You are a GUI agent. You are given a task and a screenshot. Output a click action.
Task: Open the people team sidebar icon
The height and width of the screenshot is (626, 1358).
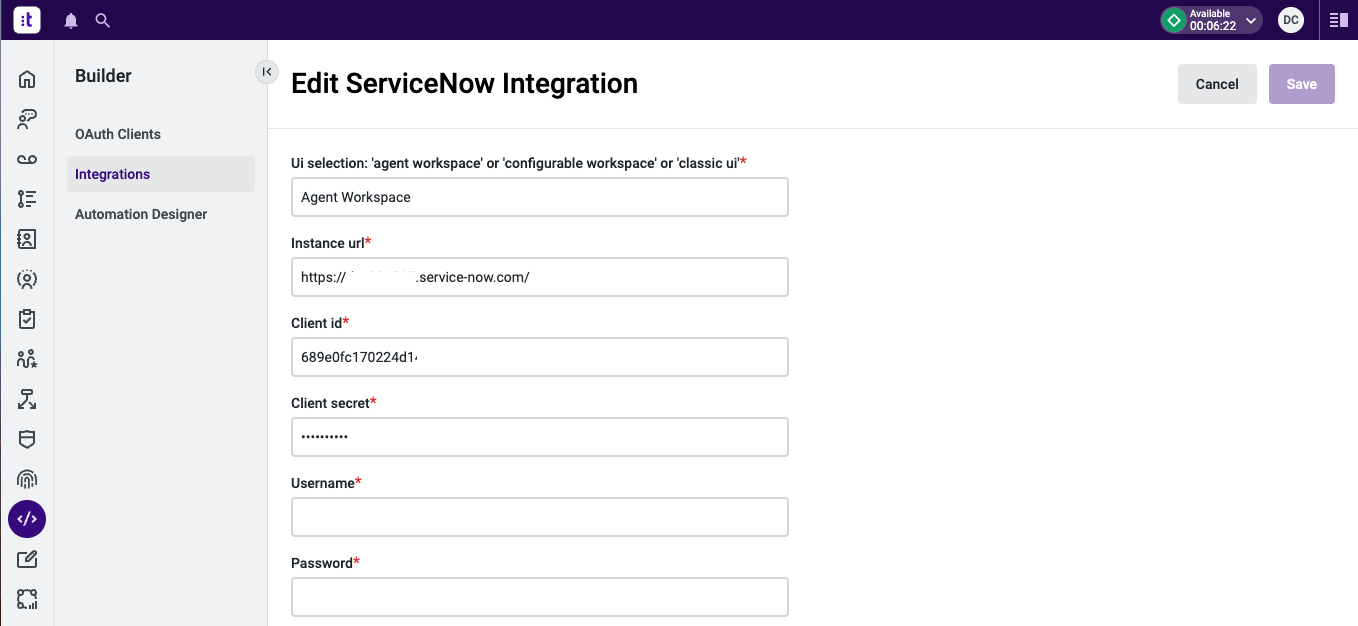27,359
